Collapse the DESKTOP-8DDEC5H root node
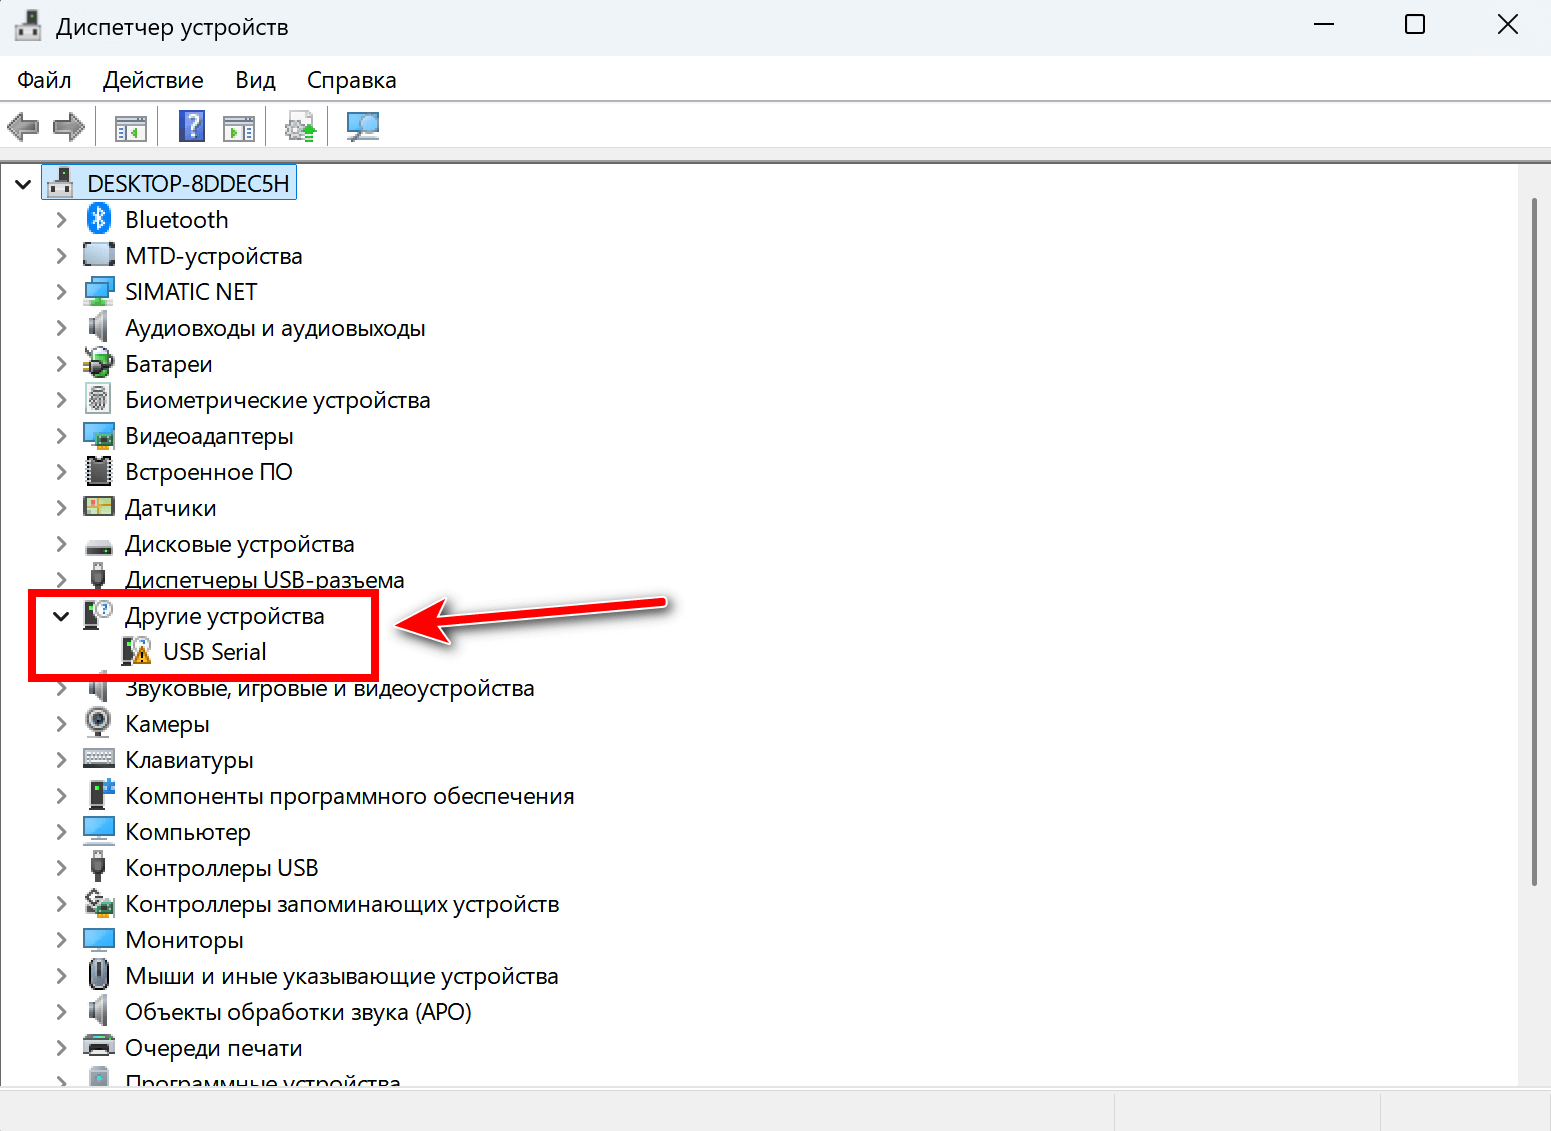Viewport: 1551px width, 1131px height. (22, 184)
